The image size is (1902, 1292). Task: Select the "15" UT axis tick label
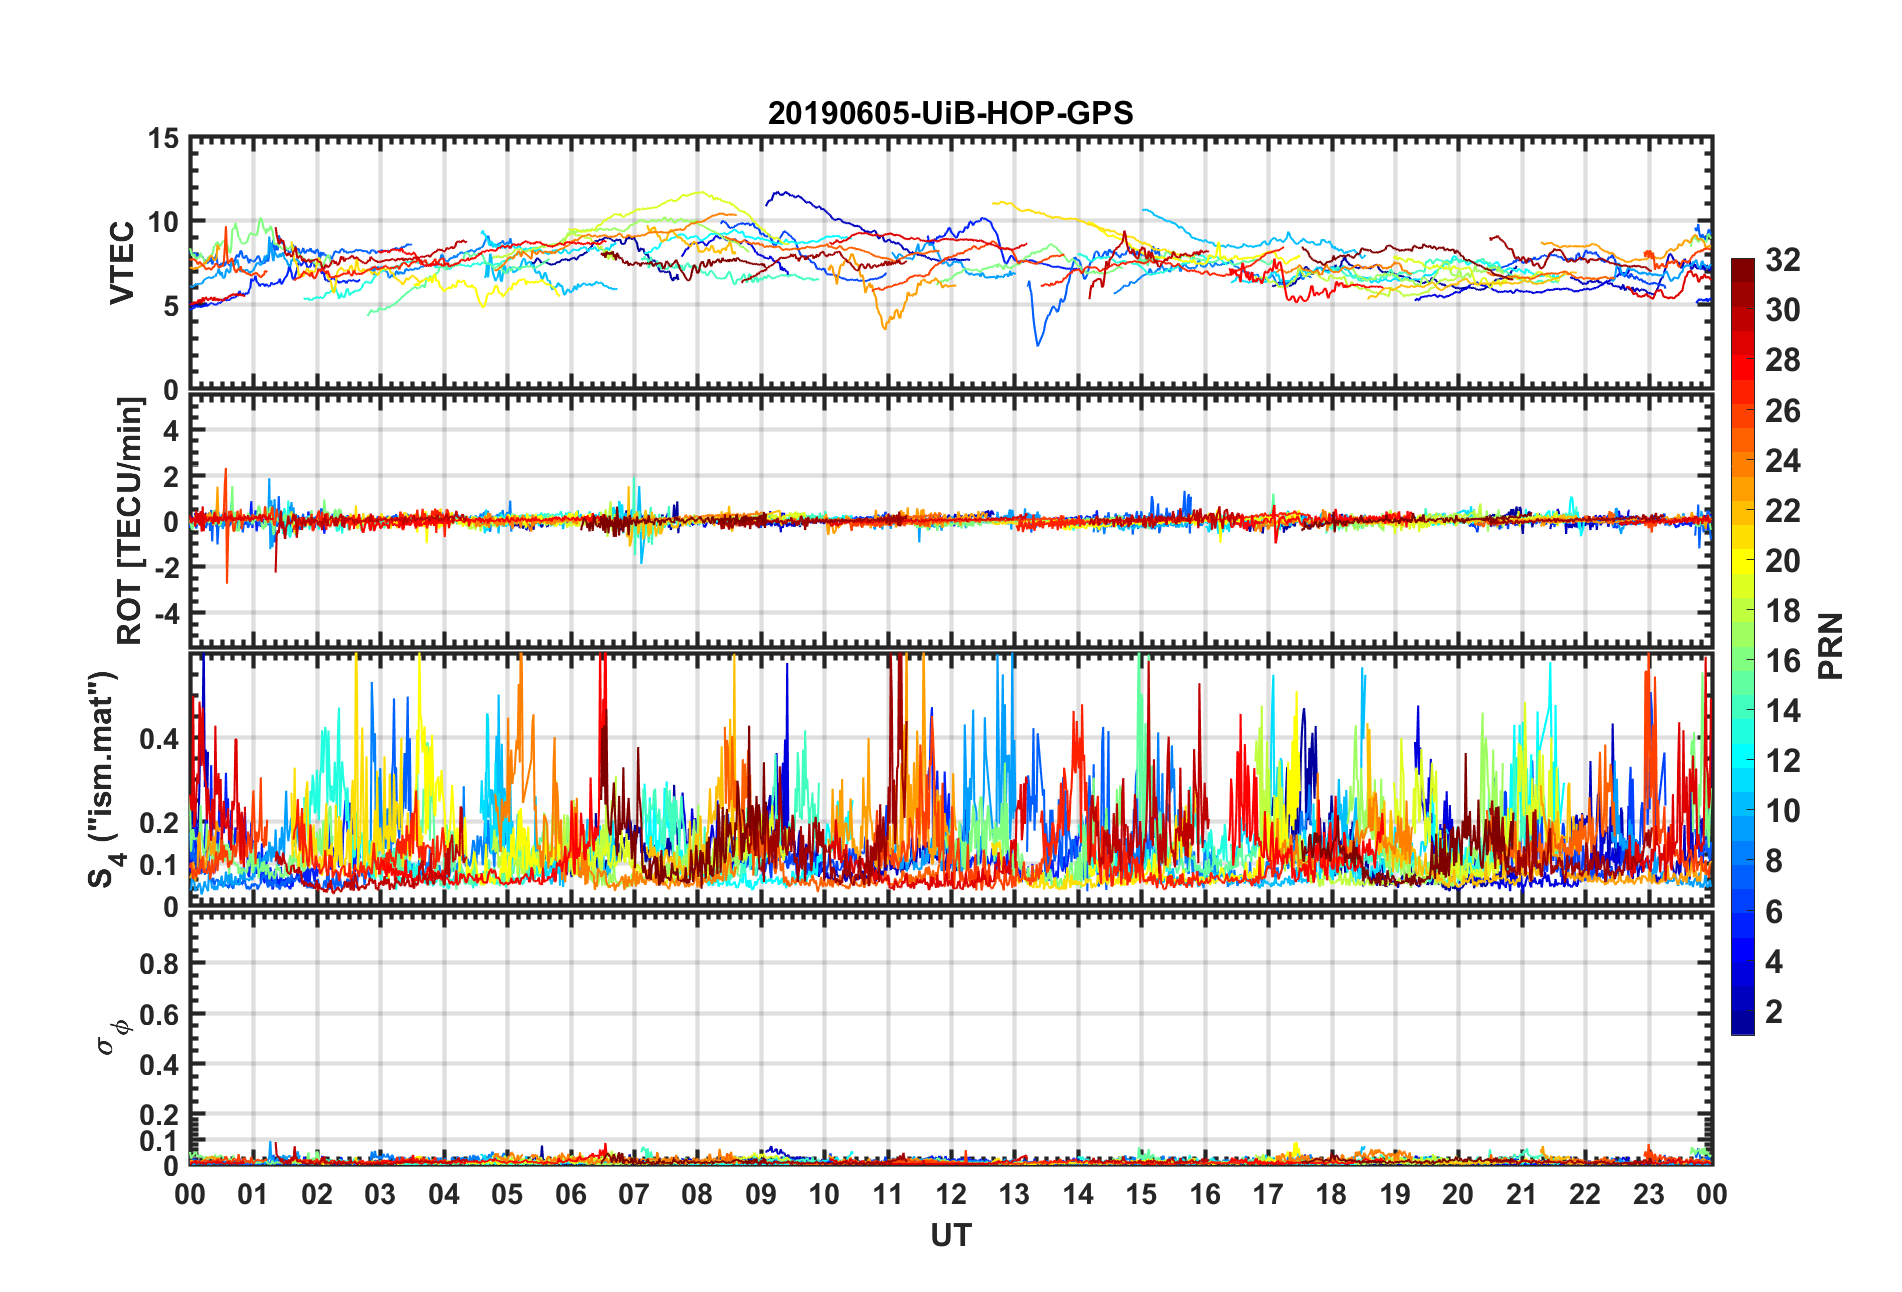[x=1142, y=1195]
